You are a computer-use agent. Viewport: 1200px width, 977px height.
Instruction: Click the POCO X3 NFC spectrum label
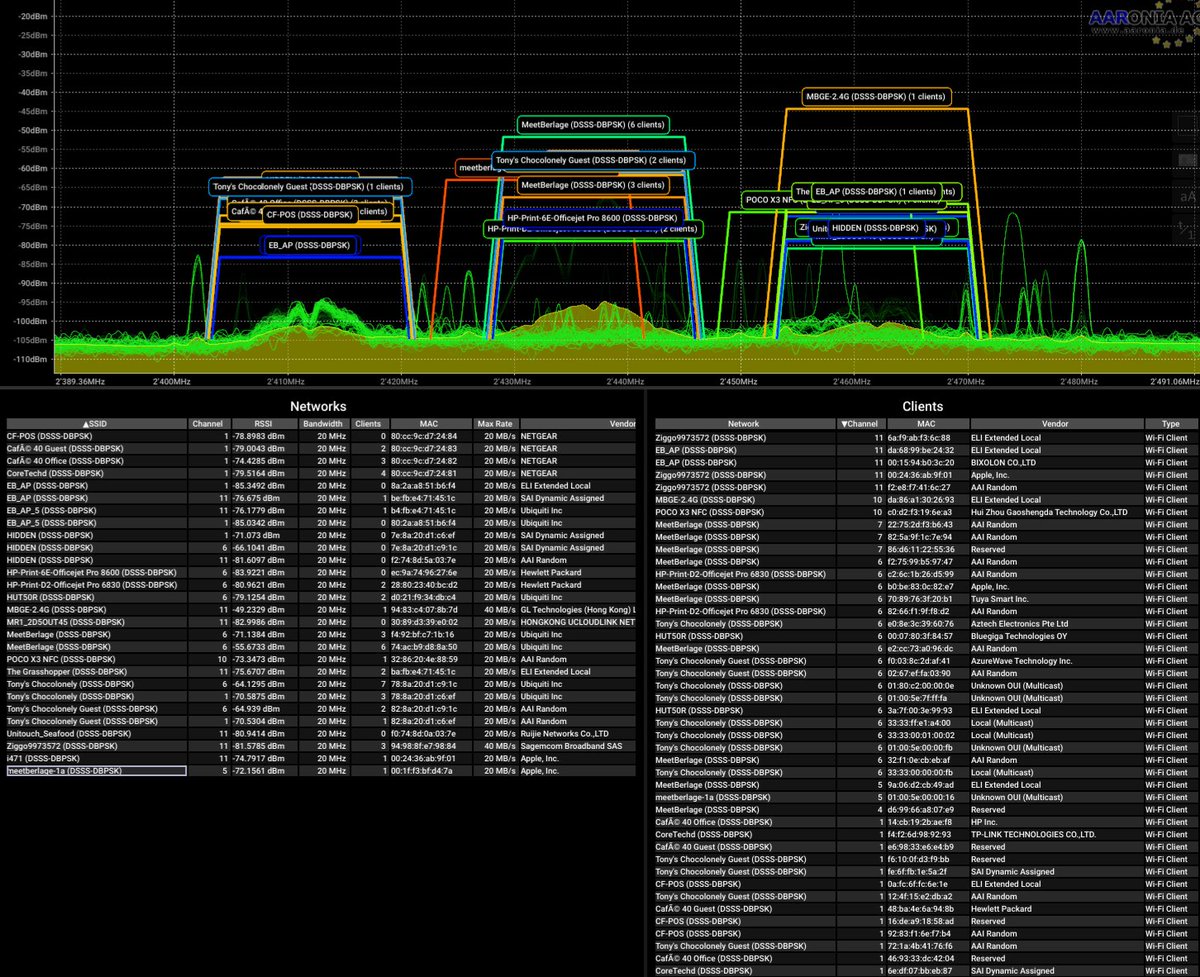tap(768, 200)
